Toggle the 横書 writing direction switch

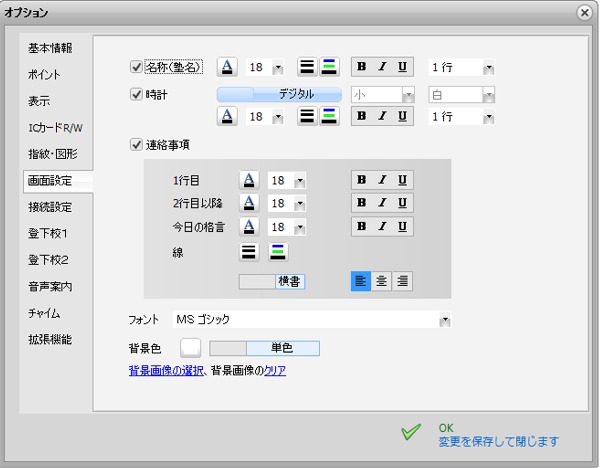pyautogui.click(x=272, y=282)
